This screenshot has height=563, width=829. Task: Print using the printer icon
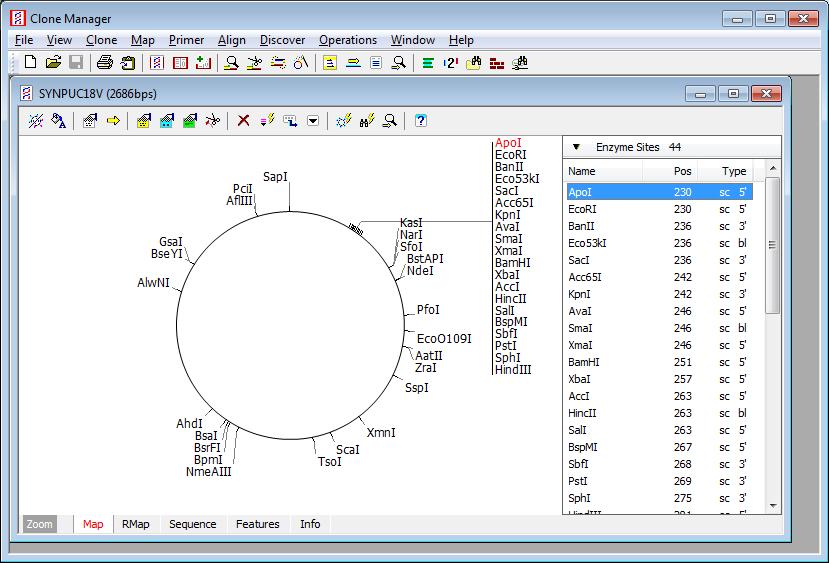coord(105,62)
